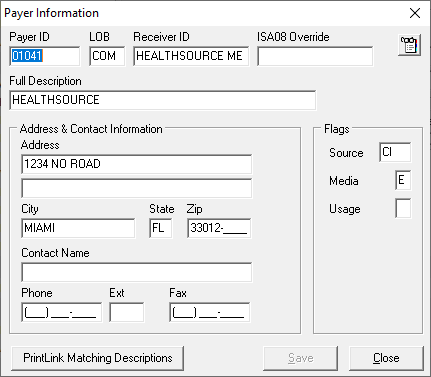
Task: Edit the Full Description field
Action: pos(163,100)
